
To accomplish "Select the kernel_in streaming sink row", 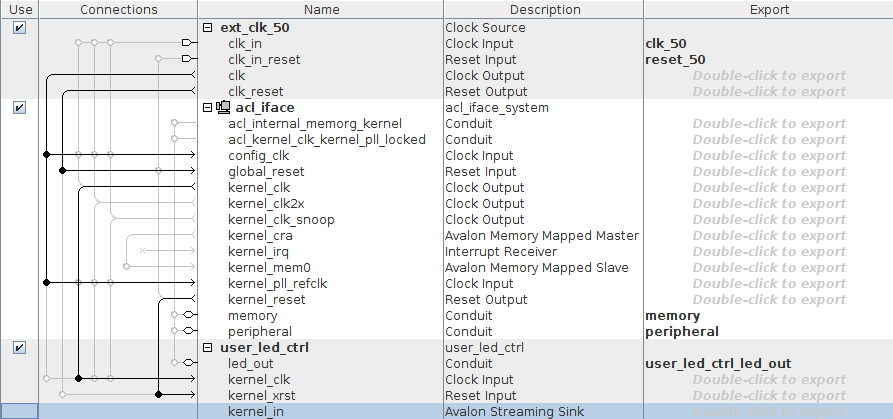I will (254, 412).
